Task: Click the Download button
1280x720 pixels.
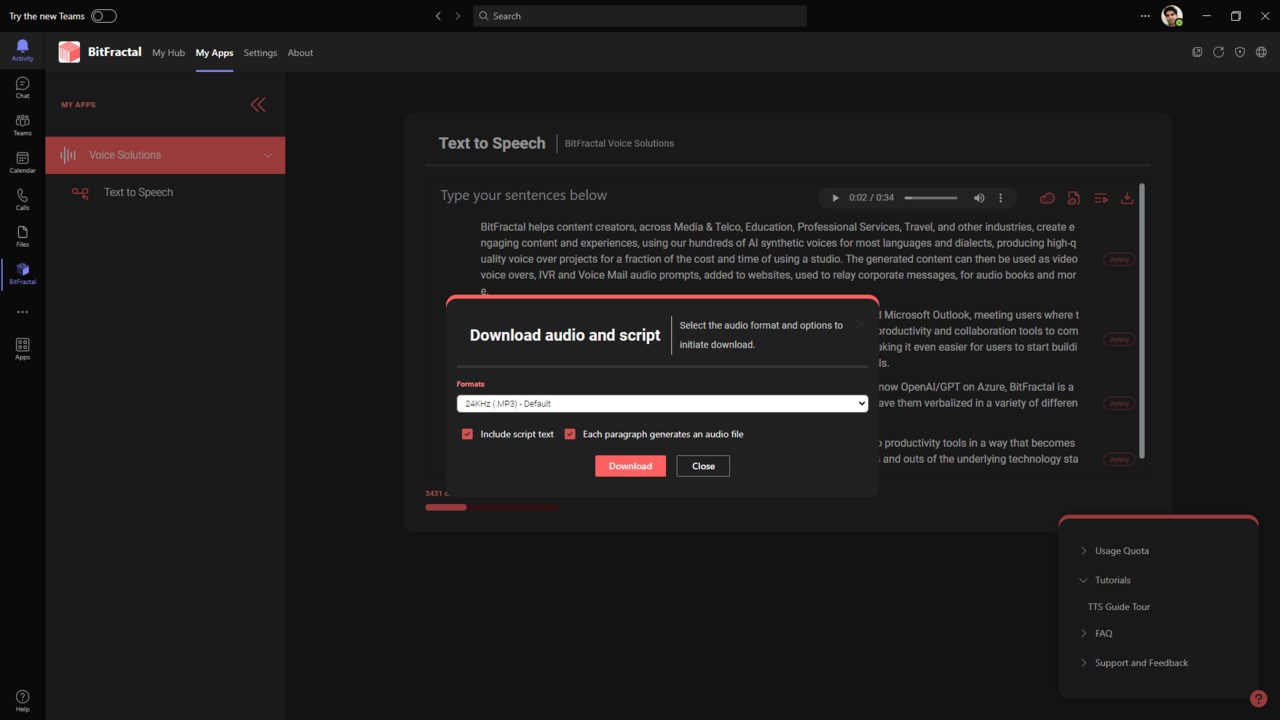Action: [630, 466]
